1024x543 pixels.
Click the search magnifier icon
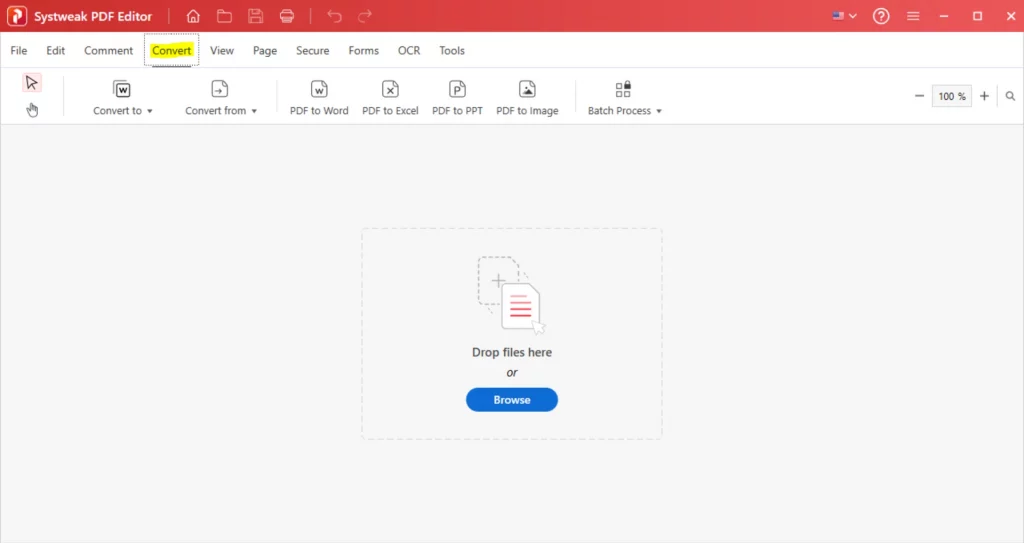pos(1010,96)
